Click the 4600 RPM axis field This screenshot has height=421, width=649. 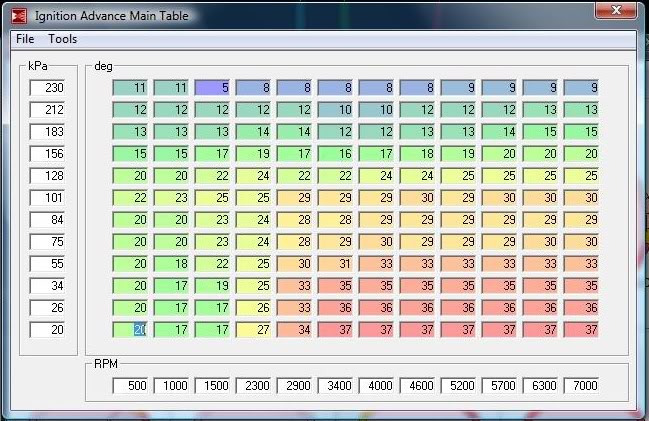point(417,385)
